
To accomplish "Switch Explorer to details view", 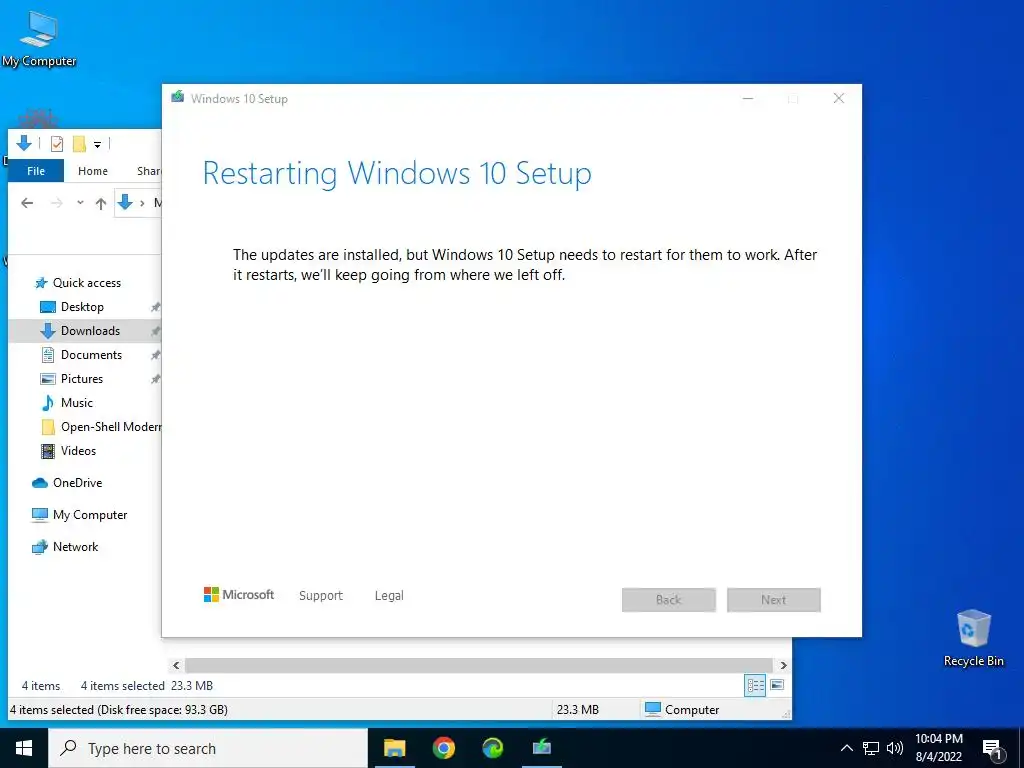I will (x=755, y=685).
